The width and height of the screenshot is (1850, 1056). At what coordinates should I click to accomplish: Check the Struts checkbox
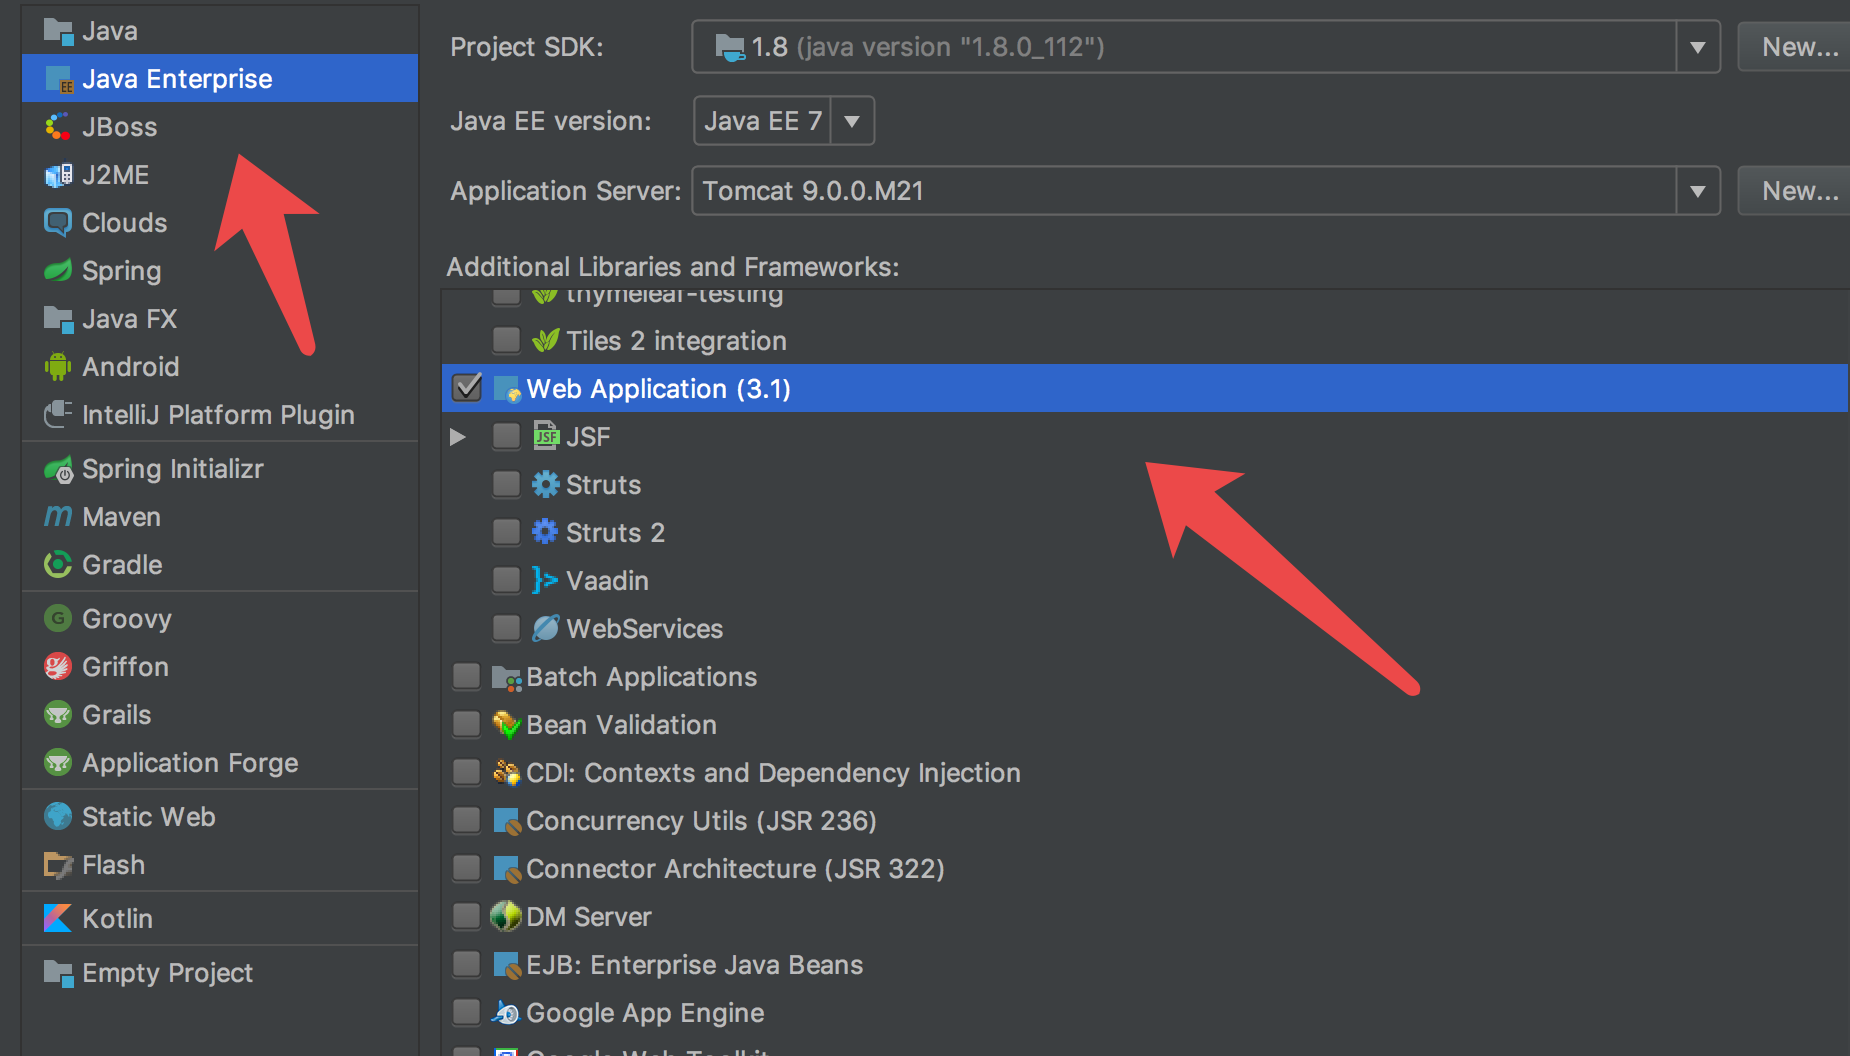[507, 484]
